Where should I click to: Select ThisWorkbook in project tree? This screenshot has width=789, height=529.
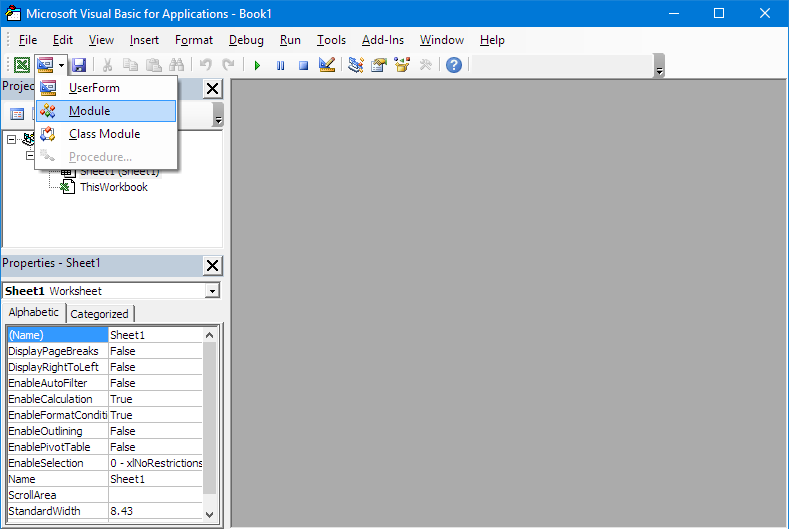pos(114,187)
